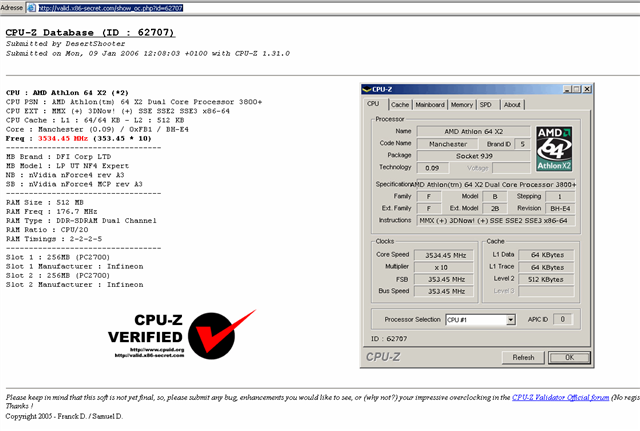This screenshot has width=640, height=431.
Task: Click the Bus Speed 353.45 MHz field
Action: (444, 291)
